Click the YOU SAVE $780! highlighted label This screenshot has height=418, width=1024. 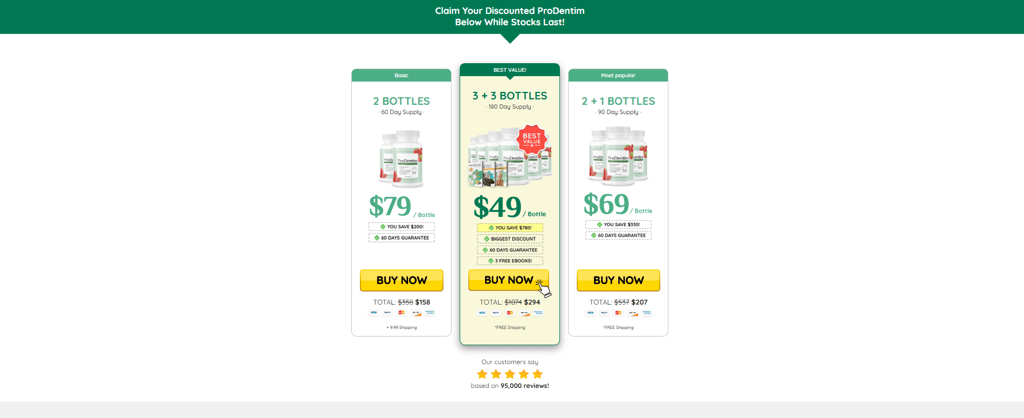(x=509, y=228)
